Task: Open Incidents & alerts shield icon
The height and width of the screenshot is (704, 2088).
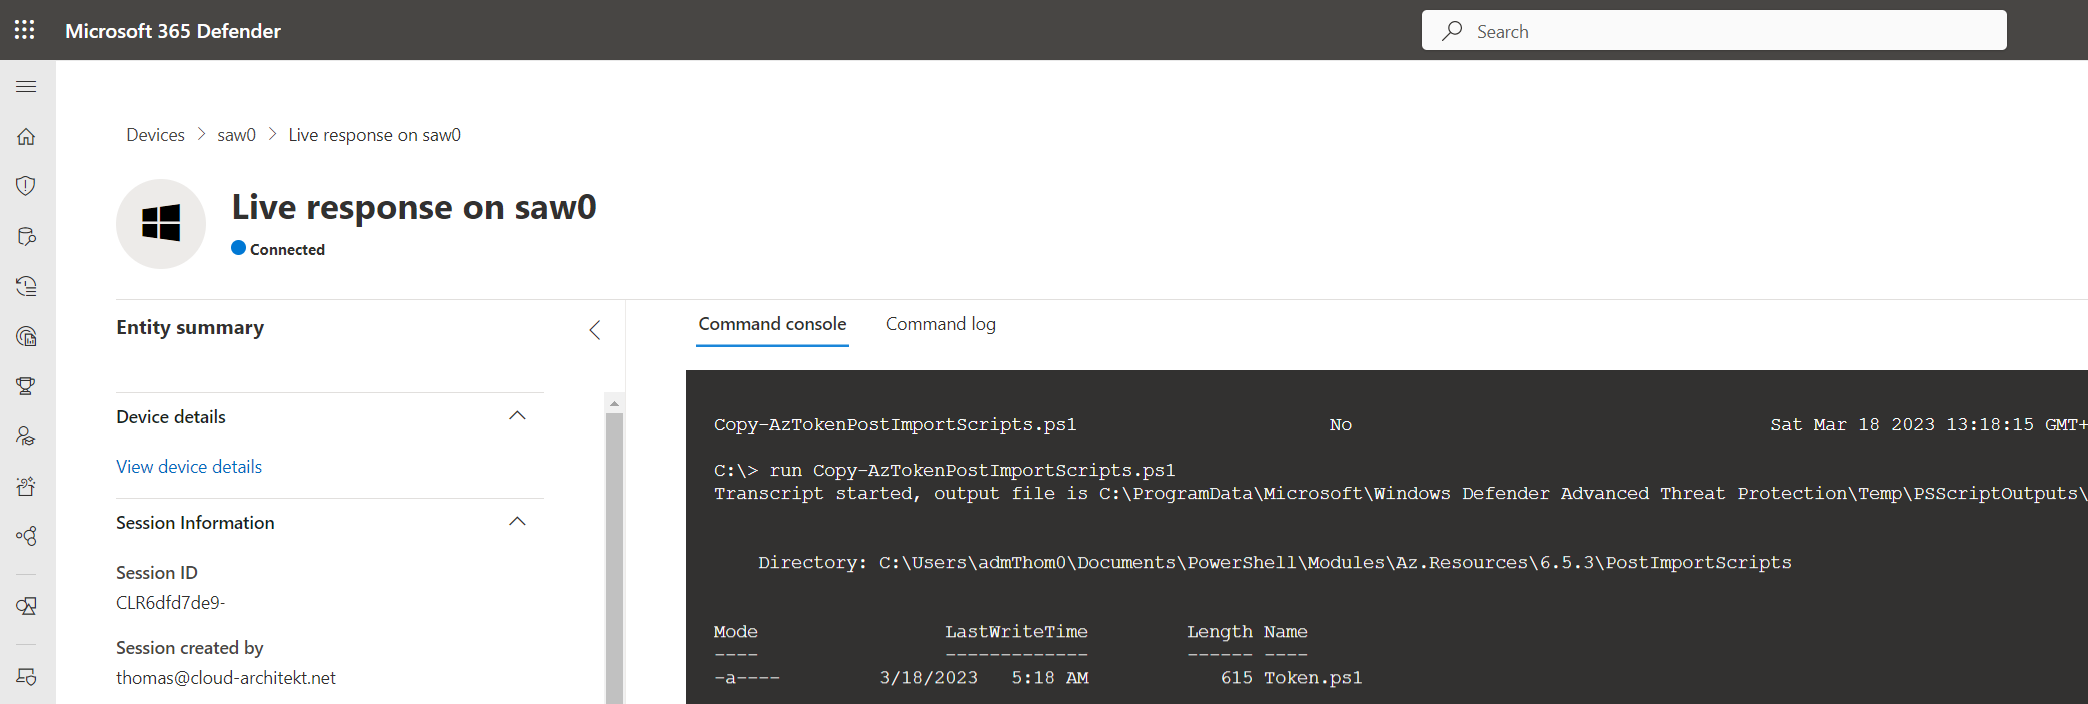Action: pos(27,186)
